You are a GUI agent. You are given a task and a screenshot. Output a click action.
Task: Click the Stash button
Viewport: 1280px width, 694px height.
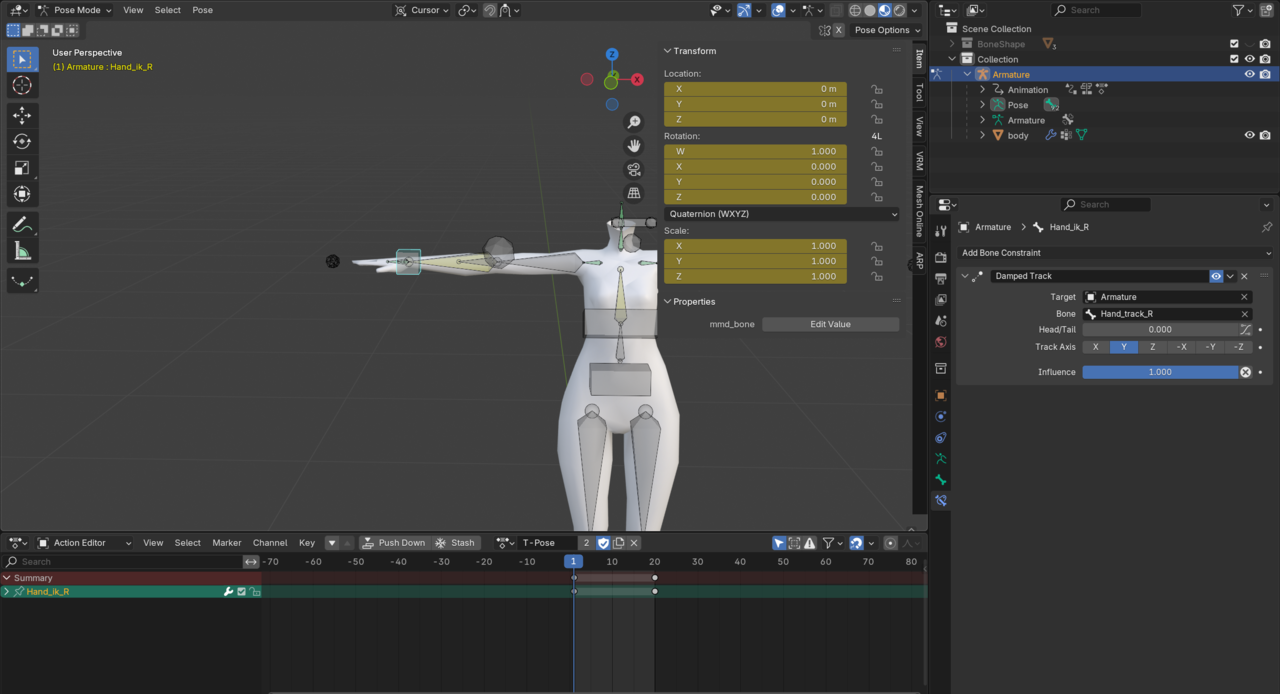point(455,543)
